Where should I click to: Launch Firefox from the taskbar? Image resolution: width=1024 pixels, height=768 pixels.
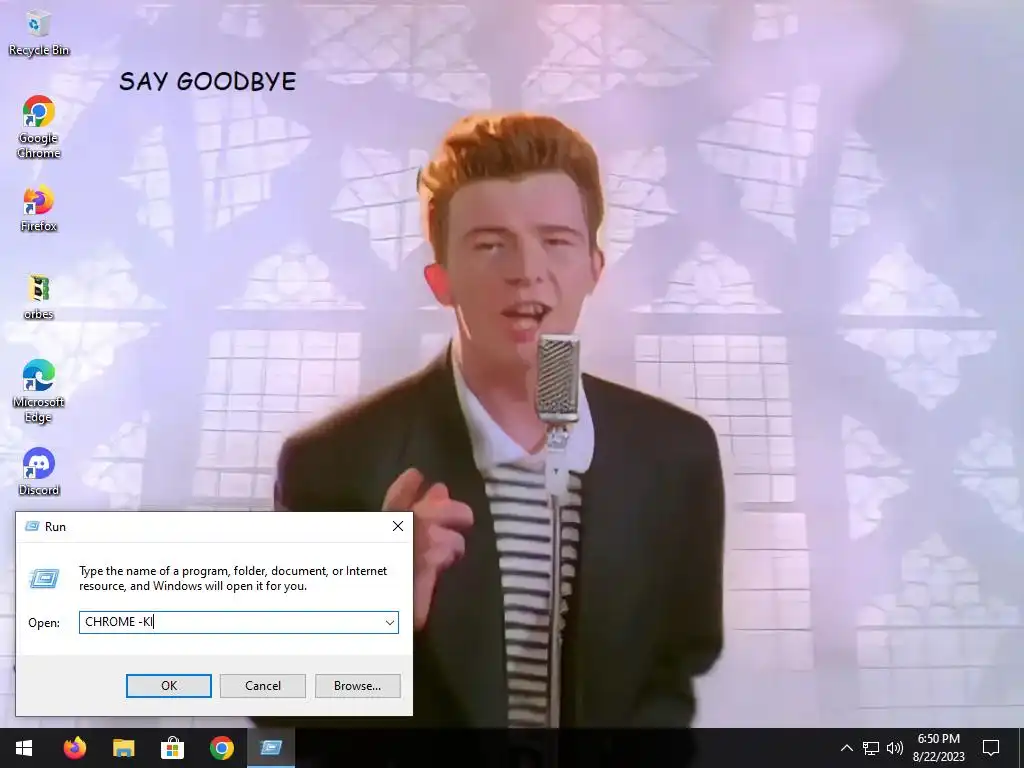tap(74, 748)
